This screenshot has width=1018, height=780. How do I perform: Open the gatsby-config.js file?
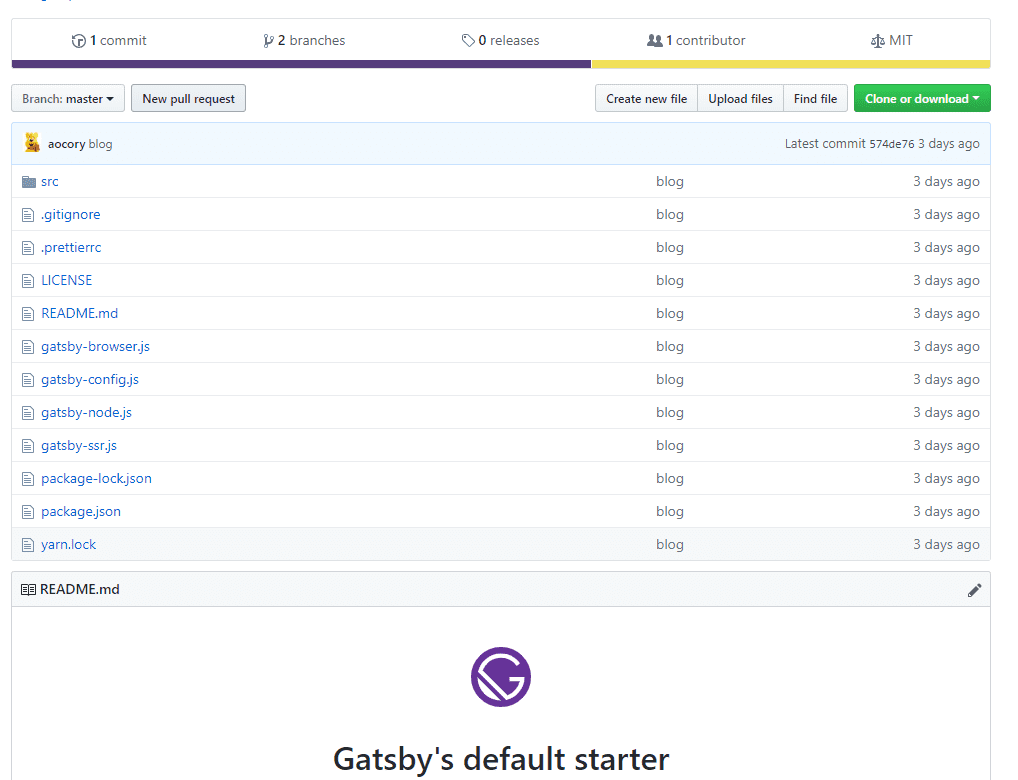click(x=90, y=380)
